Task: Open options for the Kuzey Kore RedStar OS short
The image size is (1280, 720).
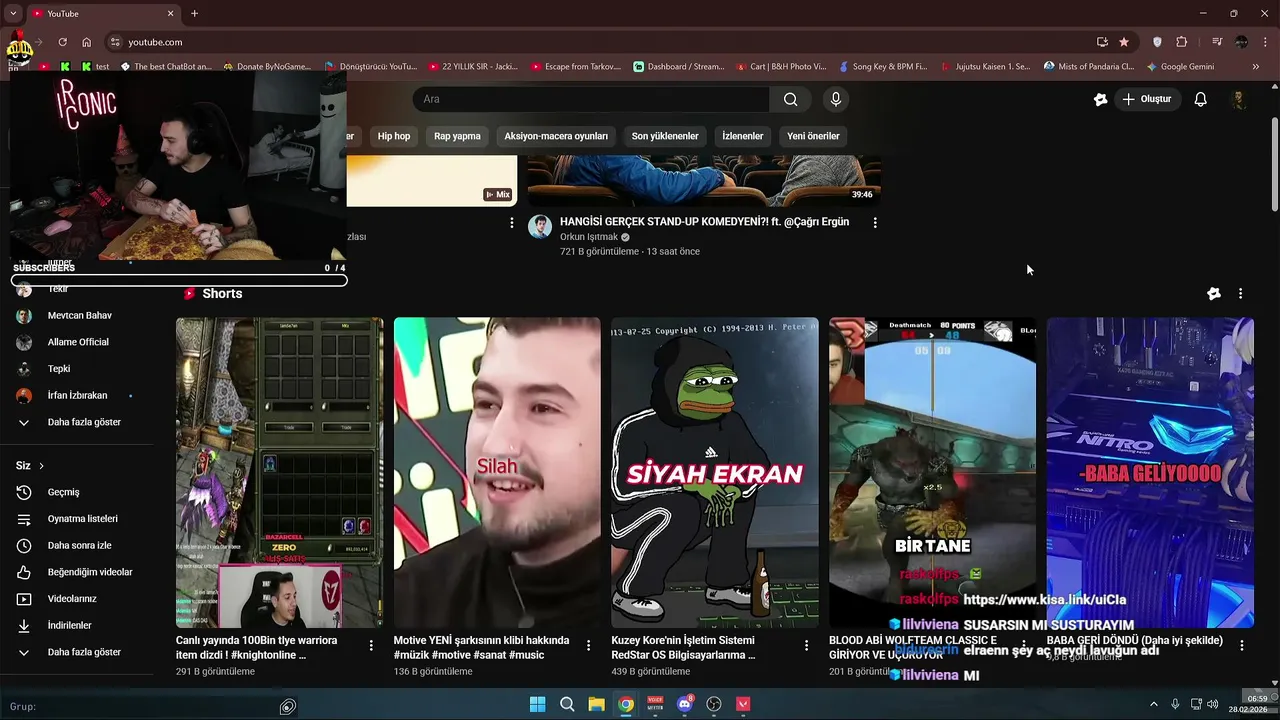Action: (806, 646)
